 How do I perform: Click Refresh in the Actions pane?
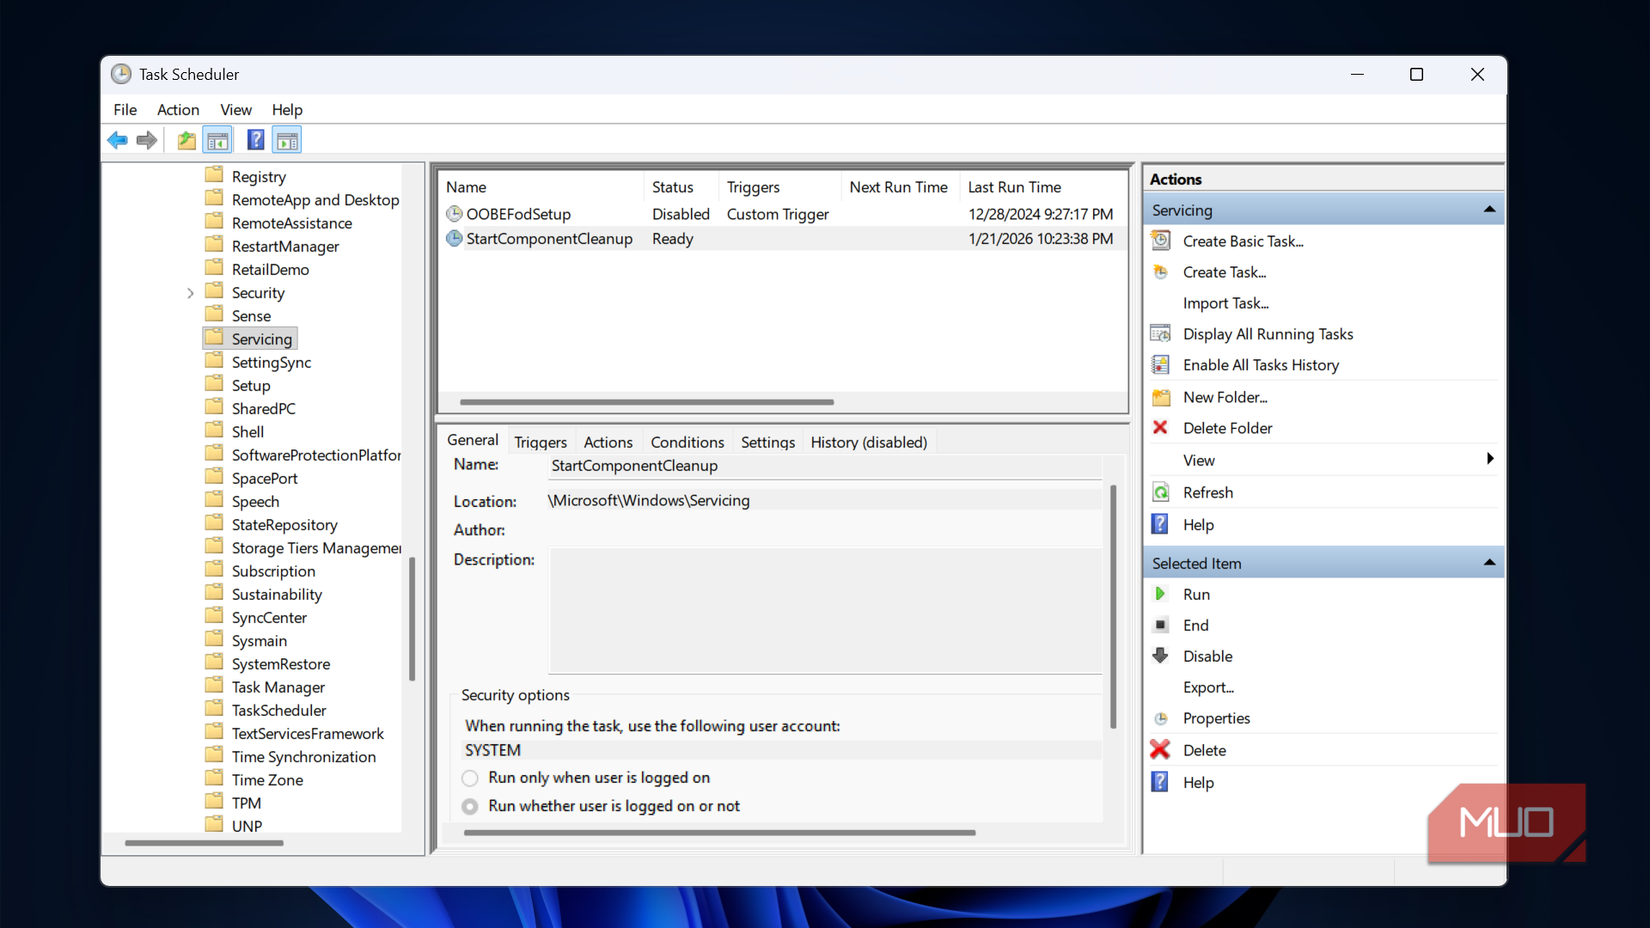click(1207, 492)
